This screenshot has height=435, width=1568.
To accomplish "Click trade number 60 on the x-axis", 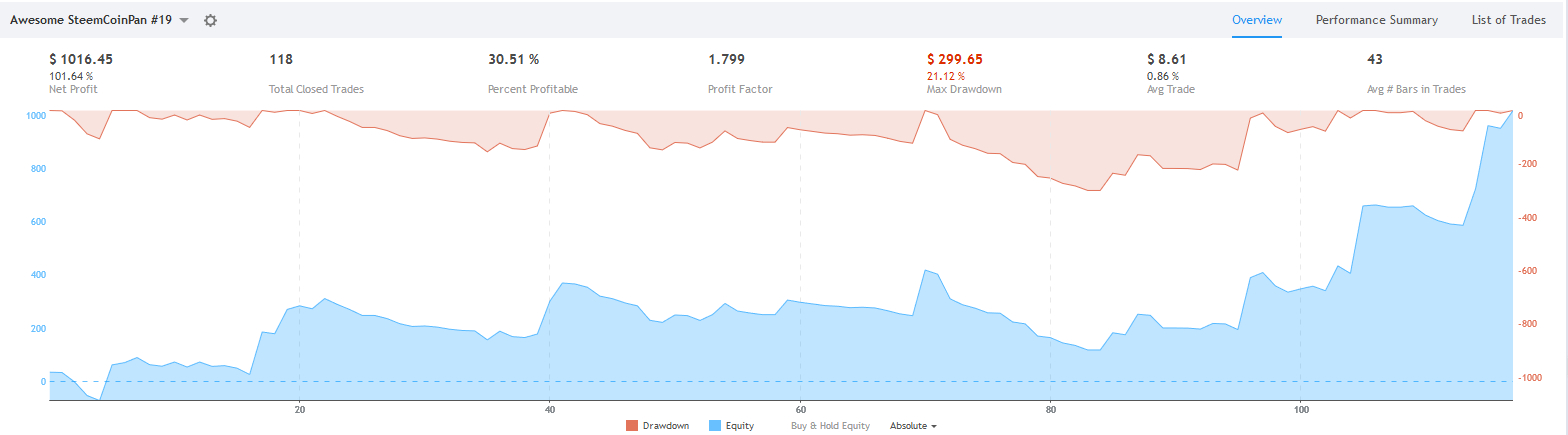I will 799,410.
